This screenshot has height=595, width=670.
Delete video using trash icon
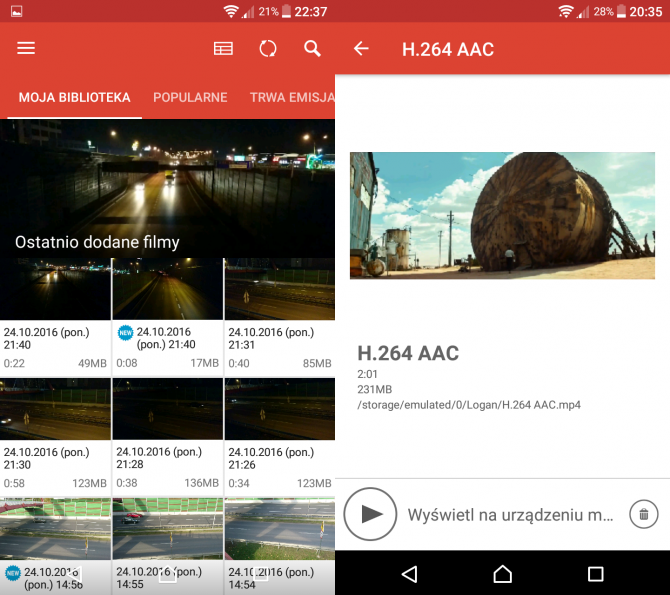[x=644, y=514]
